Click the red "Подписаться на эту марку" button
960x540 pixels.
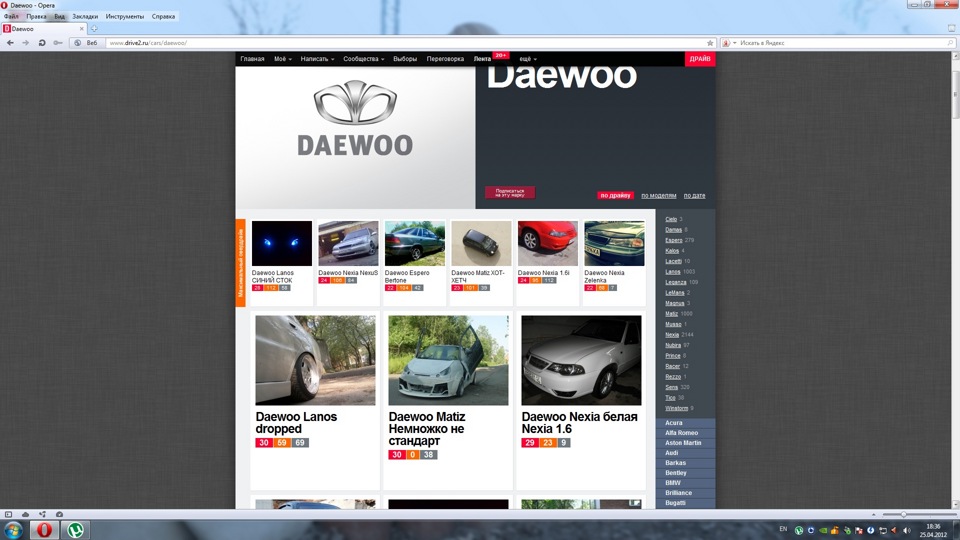pos(510,192)
